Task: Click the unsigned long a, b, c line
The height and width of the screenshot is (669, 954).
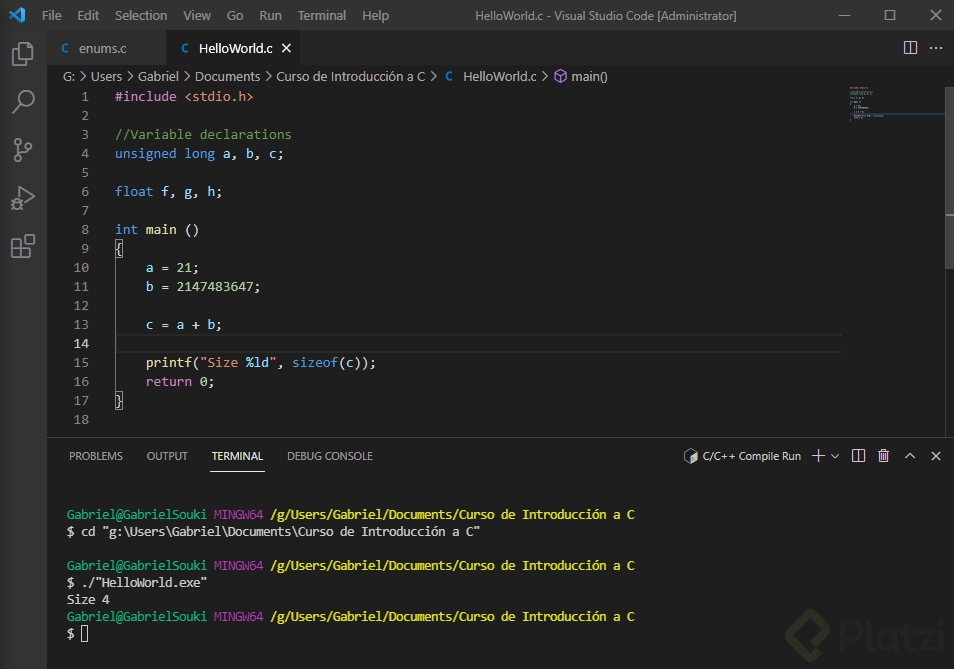Action: [x=199, y=154]
